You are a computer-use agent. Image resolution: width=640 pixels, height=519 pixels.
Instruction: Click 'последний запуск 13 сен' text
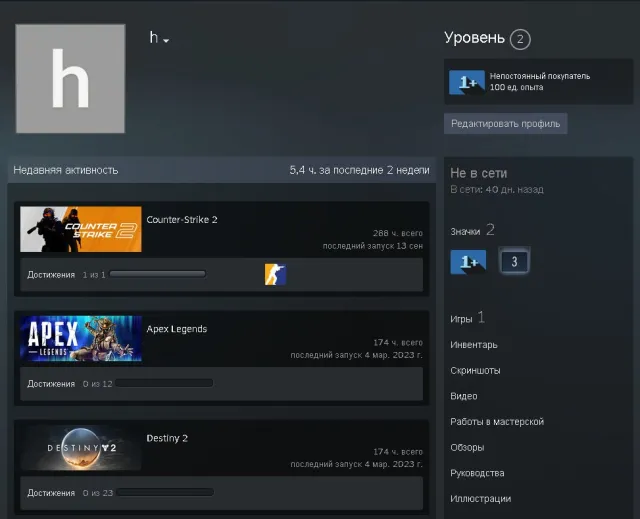tap(373, 246)
